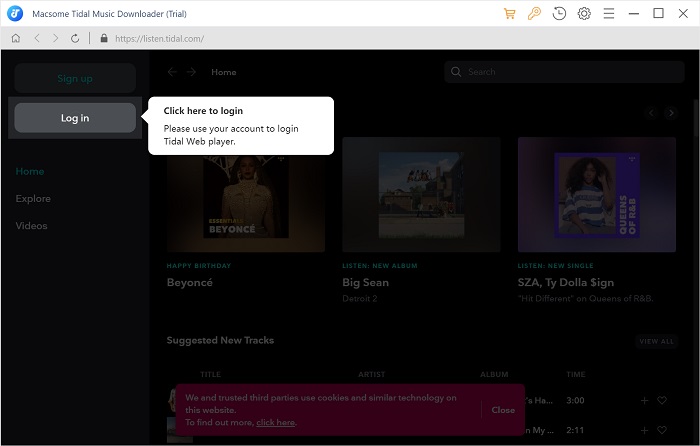700x446 pixels.
Task: Add the 3:00 track with plus icon
Action: 644,401
